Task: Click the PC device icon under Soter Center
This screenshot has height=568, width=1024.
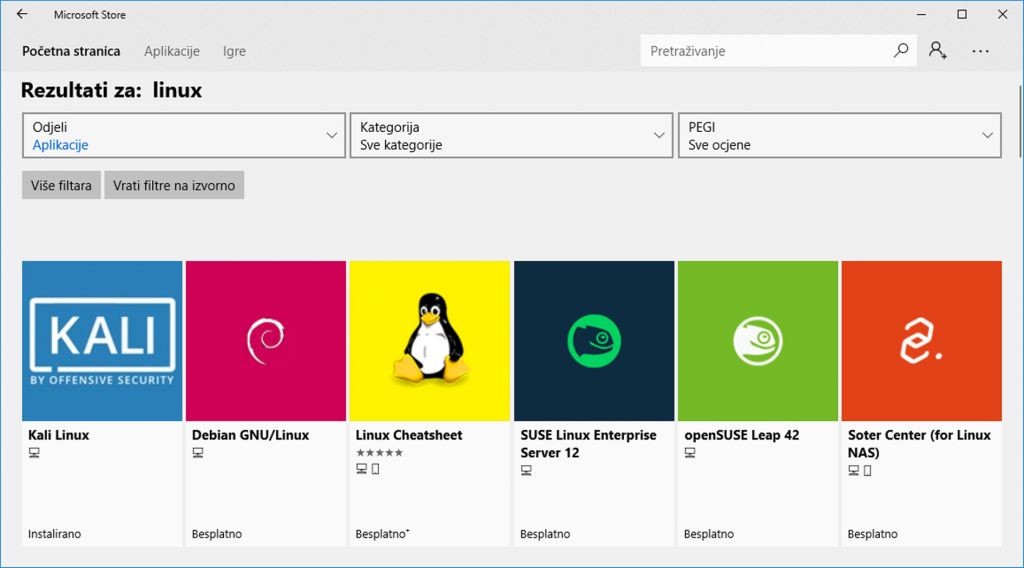Action: [854, 470]
